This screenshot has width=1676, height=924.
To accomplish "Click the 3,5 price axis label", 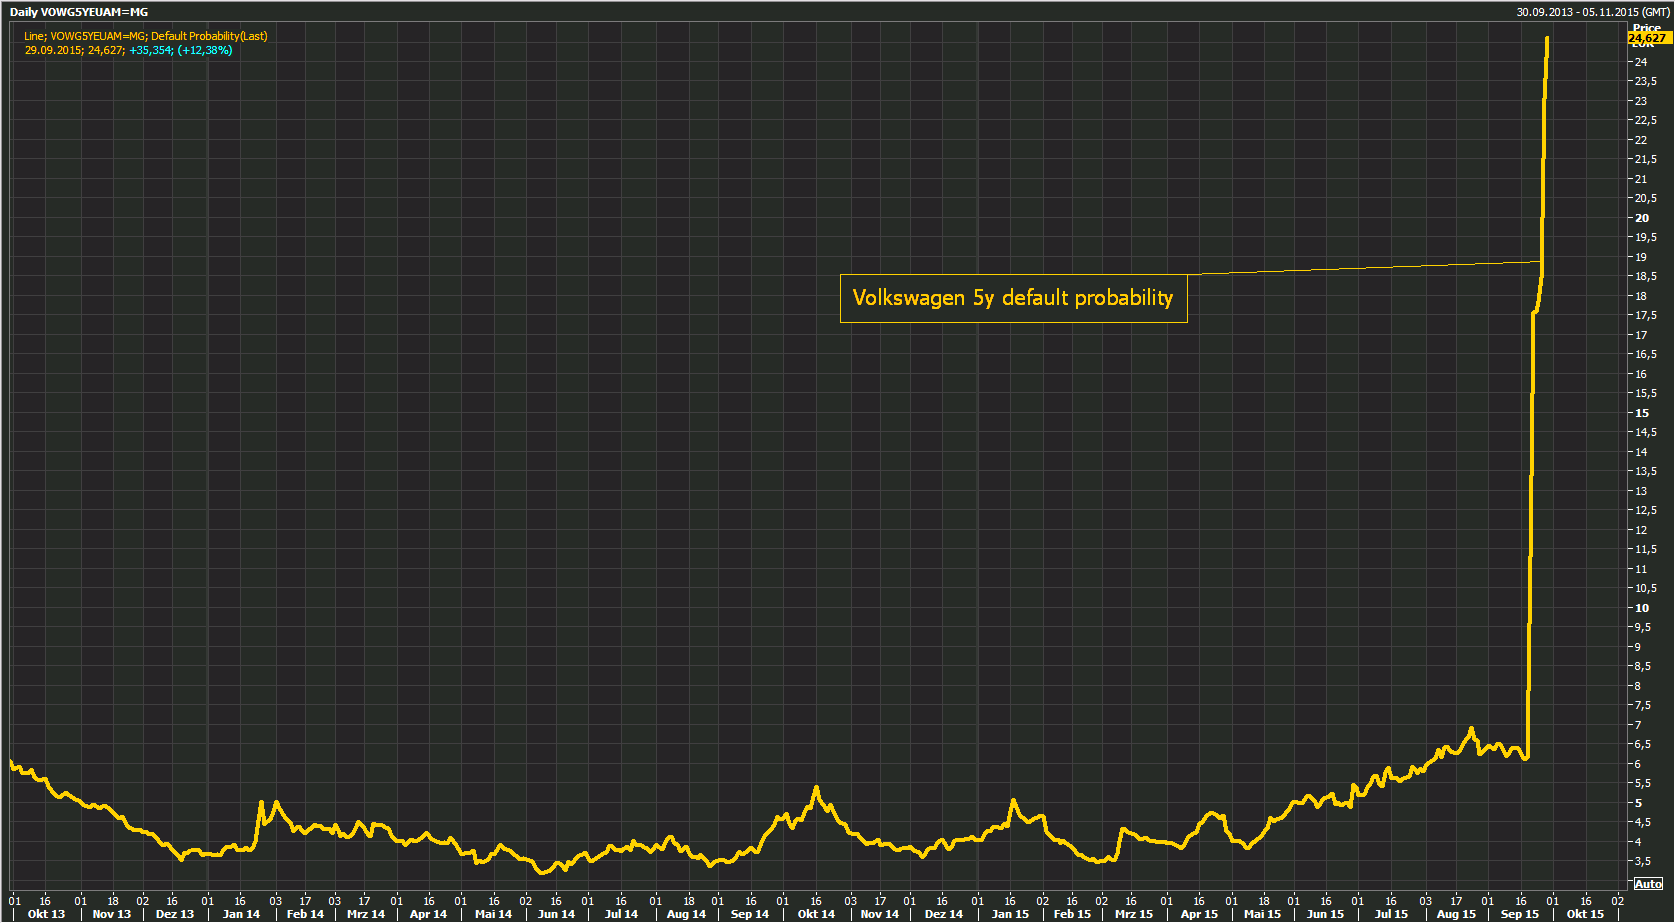I will tap(1643, 861).
